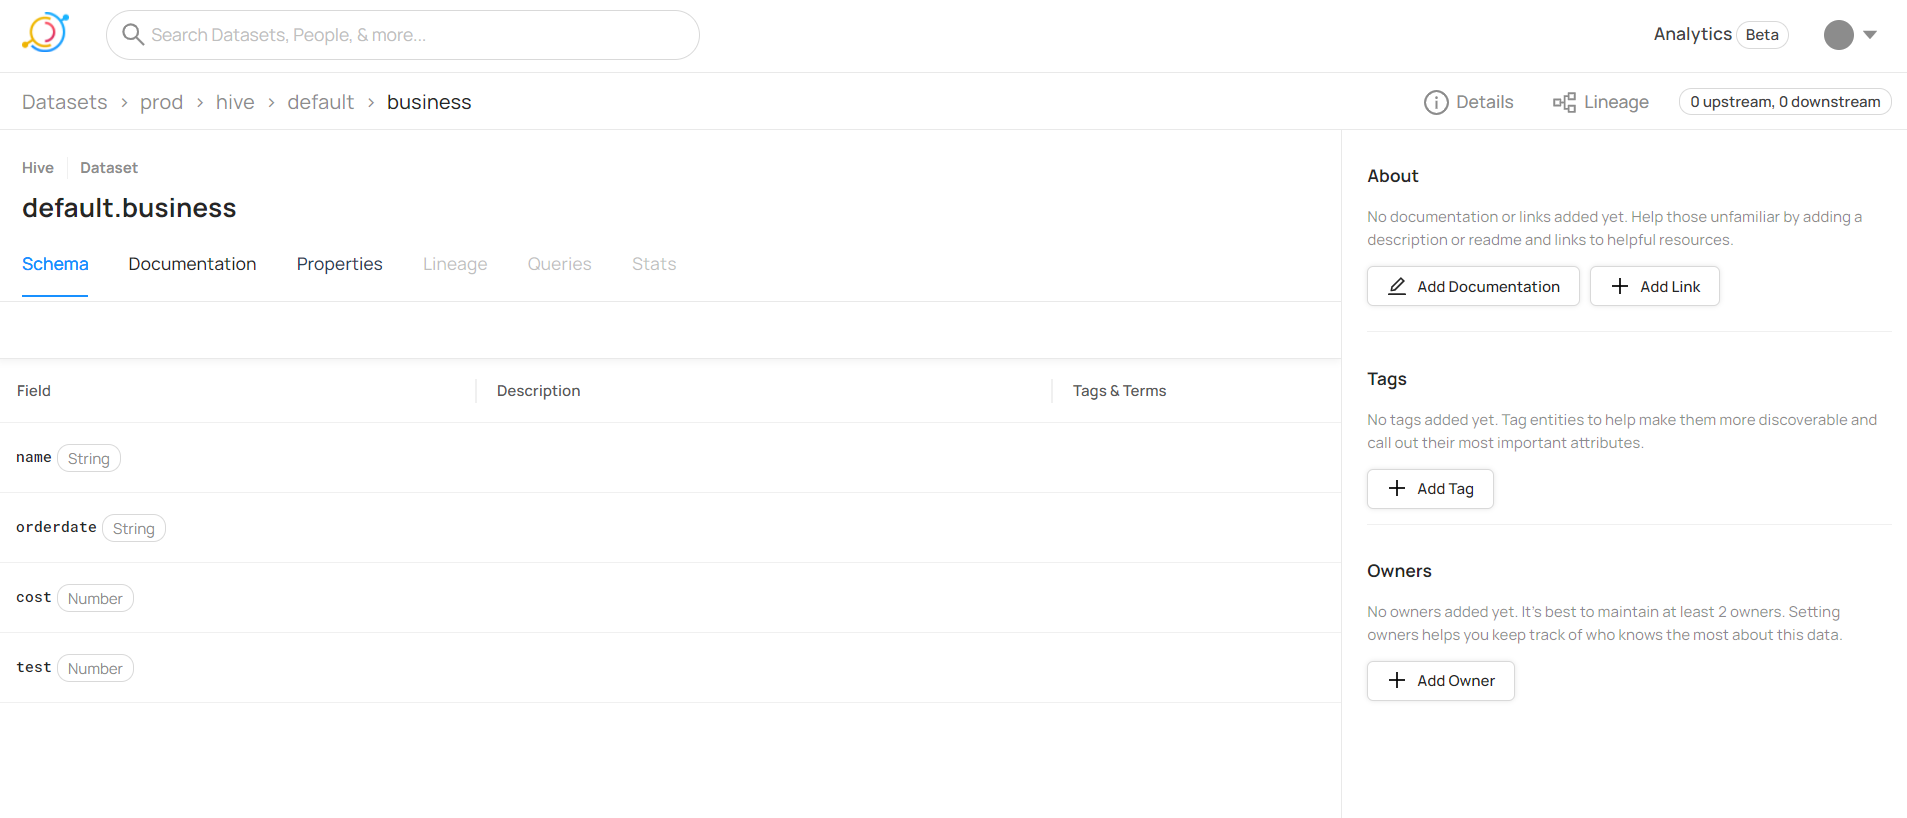Switch to the Properties tab
This screenshot has height=818, width=1907.
tap(339, 264)
